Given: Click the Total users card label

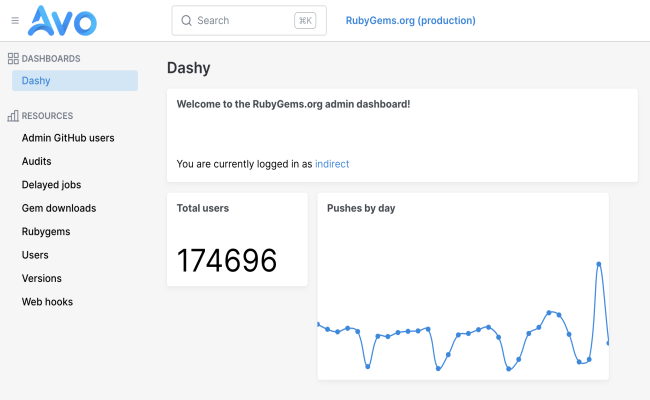Looking at the screenshot, I should click(x=203, y=208).
